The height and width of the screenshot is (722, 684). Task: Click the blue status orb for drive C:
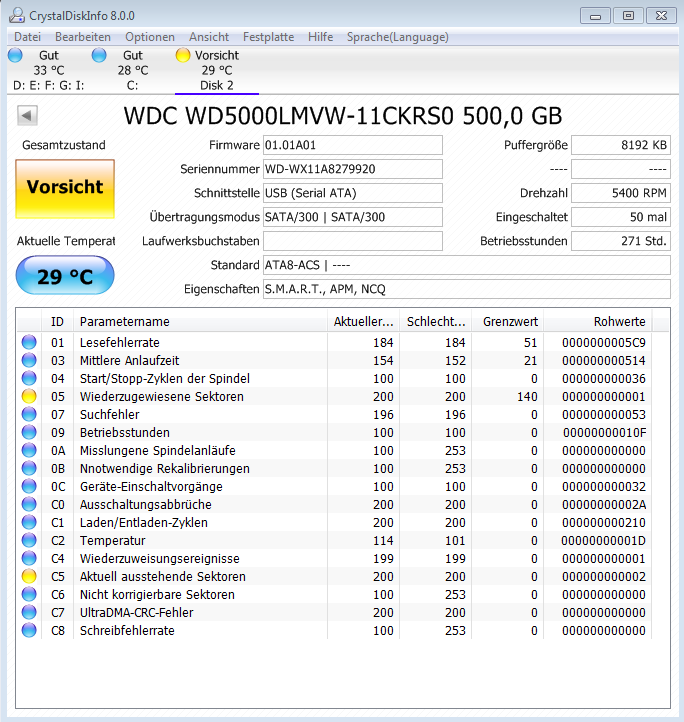99,55
